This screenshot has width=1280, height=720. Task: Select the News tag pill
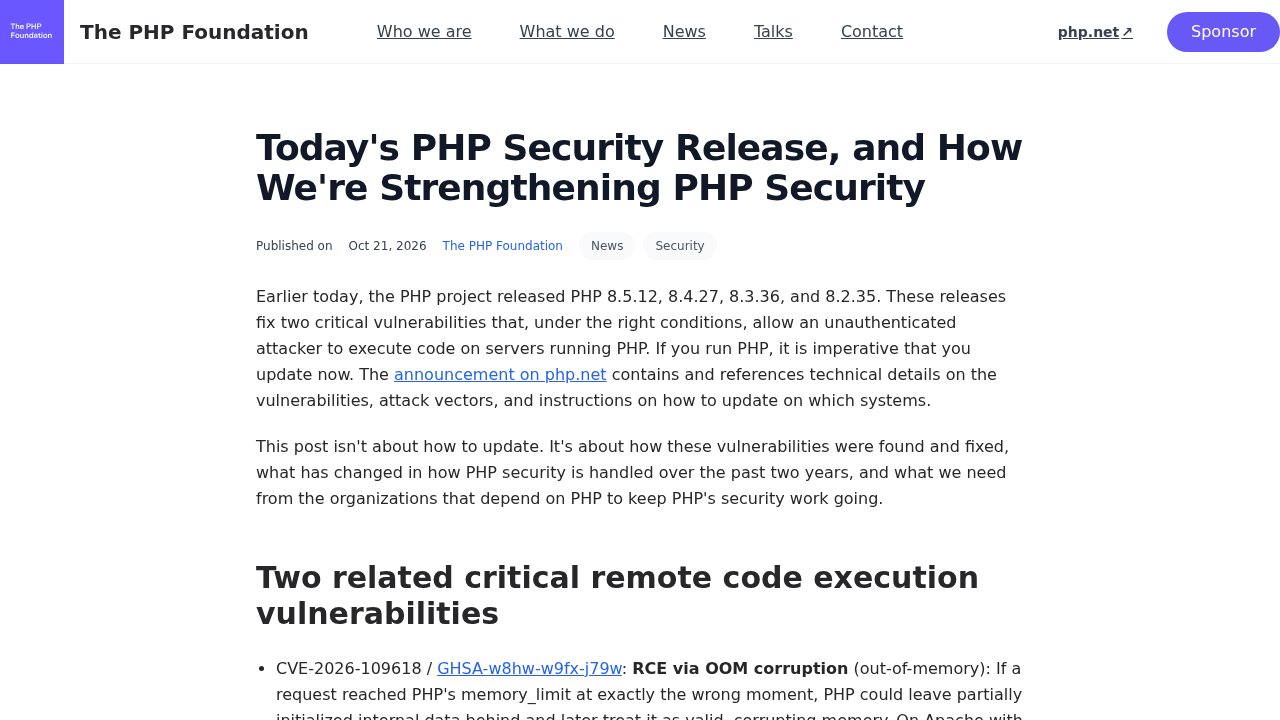(607, 246)
